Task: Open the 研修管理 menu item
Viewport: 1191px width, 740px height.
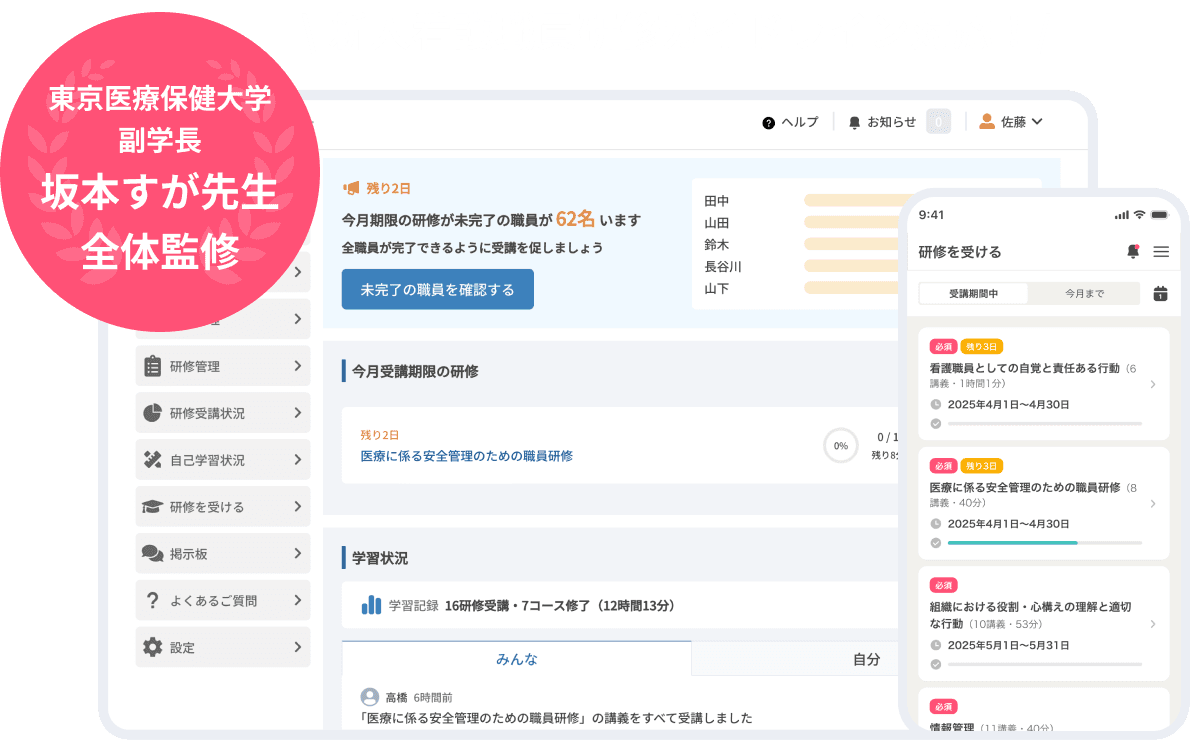Action: [223, 366]
